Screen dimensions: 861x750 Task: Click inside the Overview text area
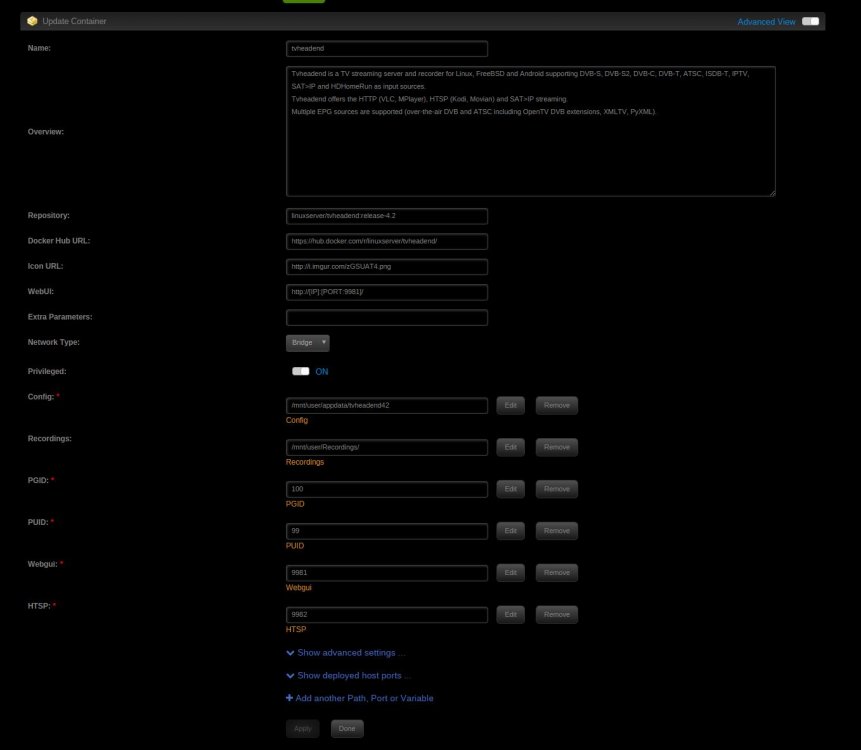[x=530, y=131]
